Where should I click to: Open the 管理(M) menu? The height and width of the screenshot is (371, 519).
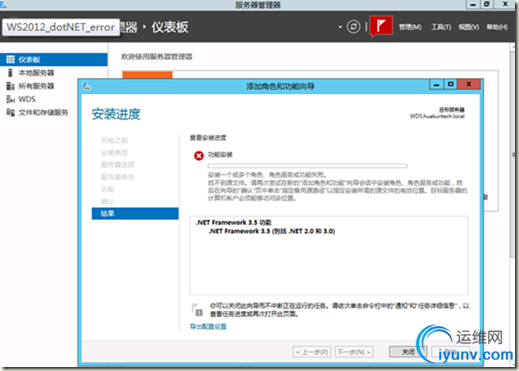(410, 27)
